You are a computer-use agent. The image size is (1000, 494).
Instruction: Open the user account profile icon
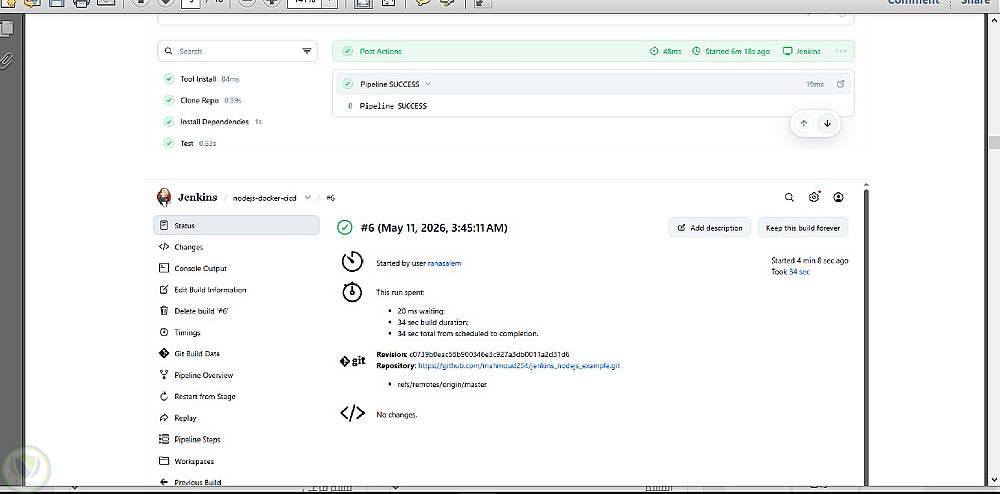pyautogui.click(x=839, y=198)
